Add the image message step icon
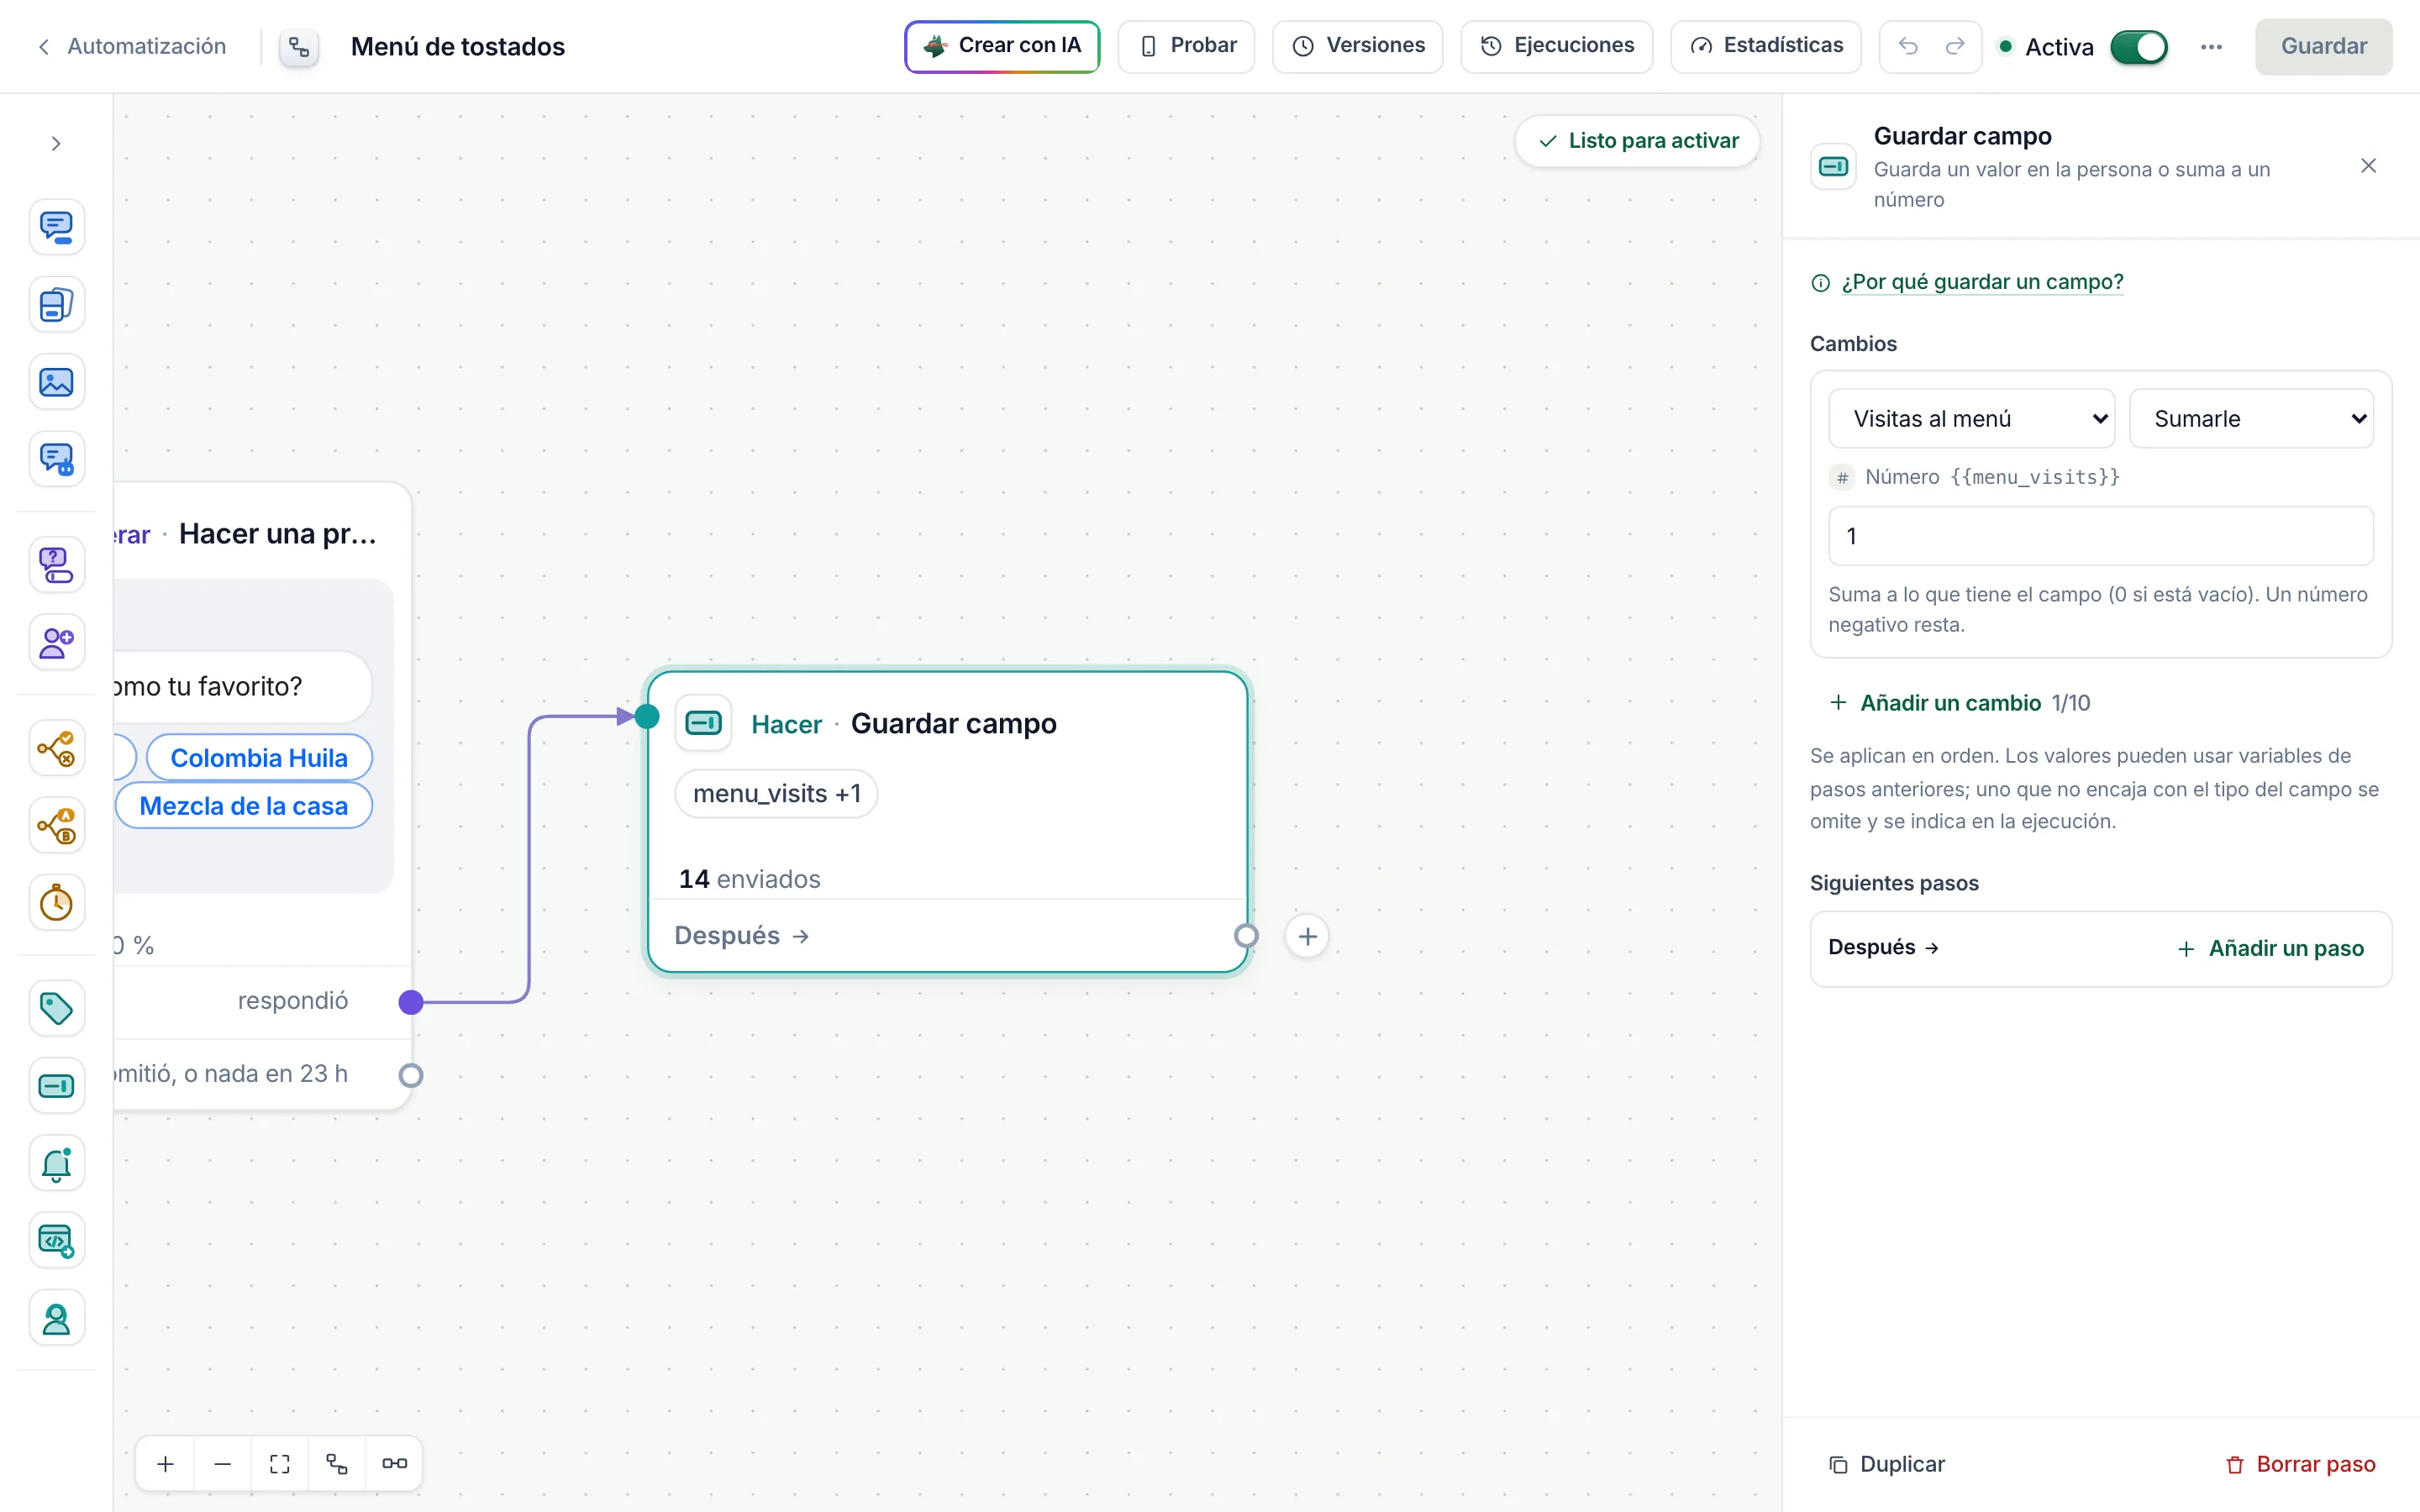 click(x=56, y=382)
